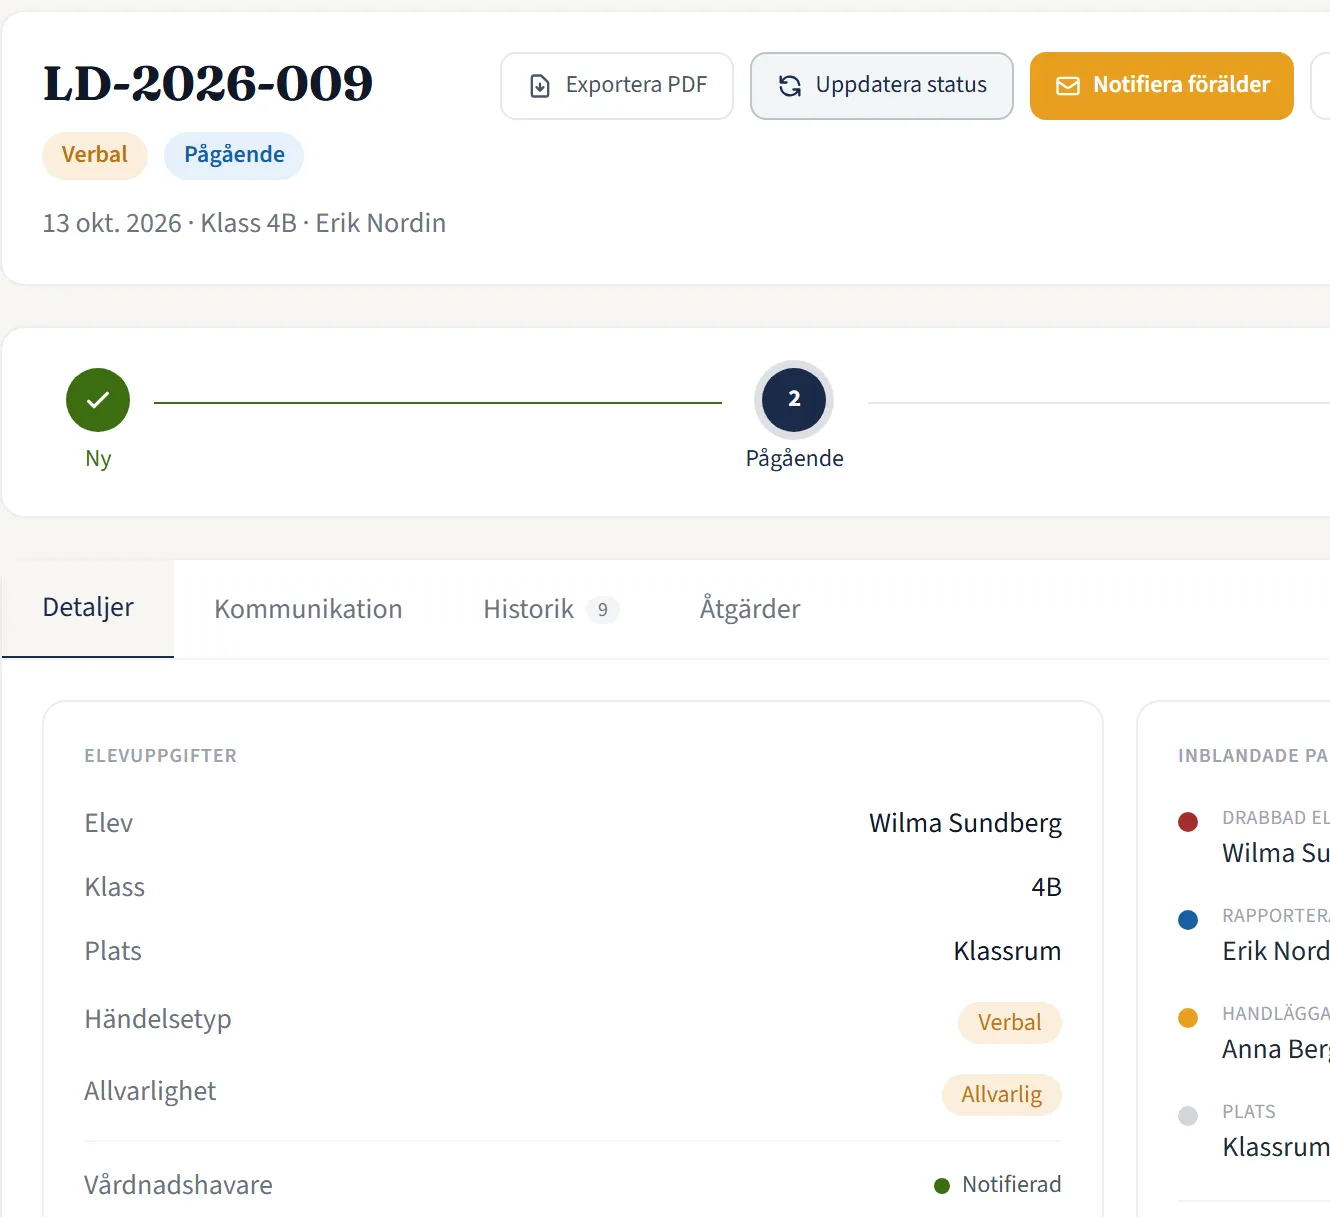This screenshot has height=1217, width=1330.
Task: Click the grey dot beside Plats
Action: click(x=1188, y=1116)
